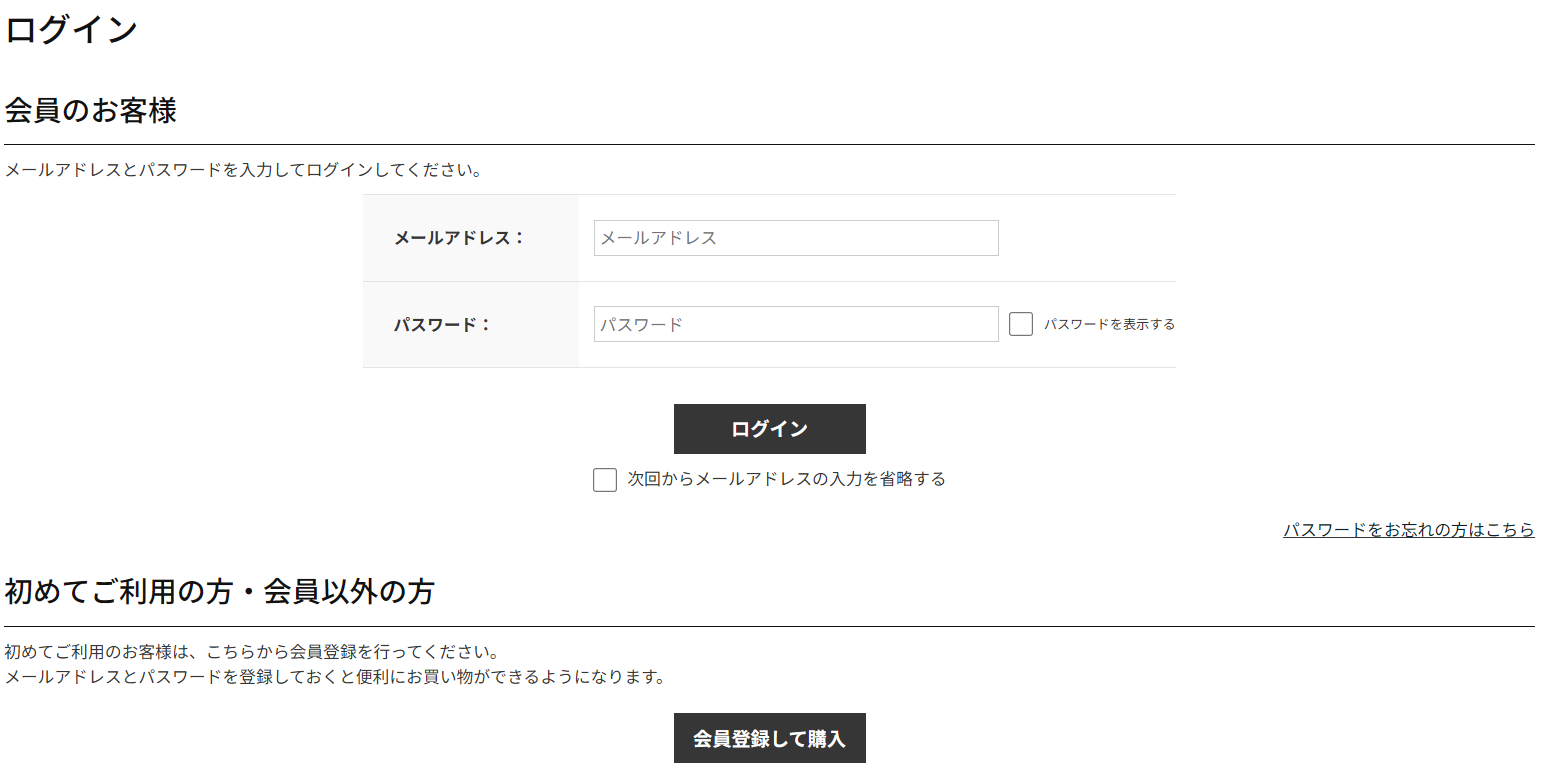Click the border between email and password rows
Viewport: 1550px width, 769px height.
(769, 281)
